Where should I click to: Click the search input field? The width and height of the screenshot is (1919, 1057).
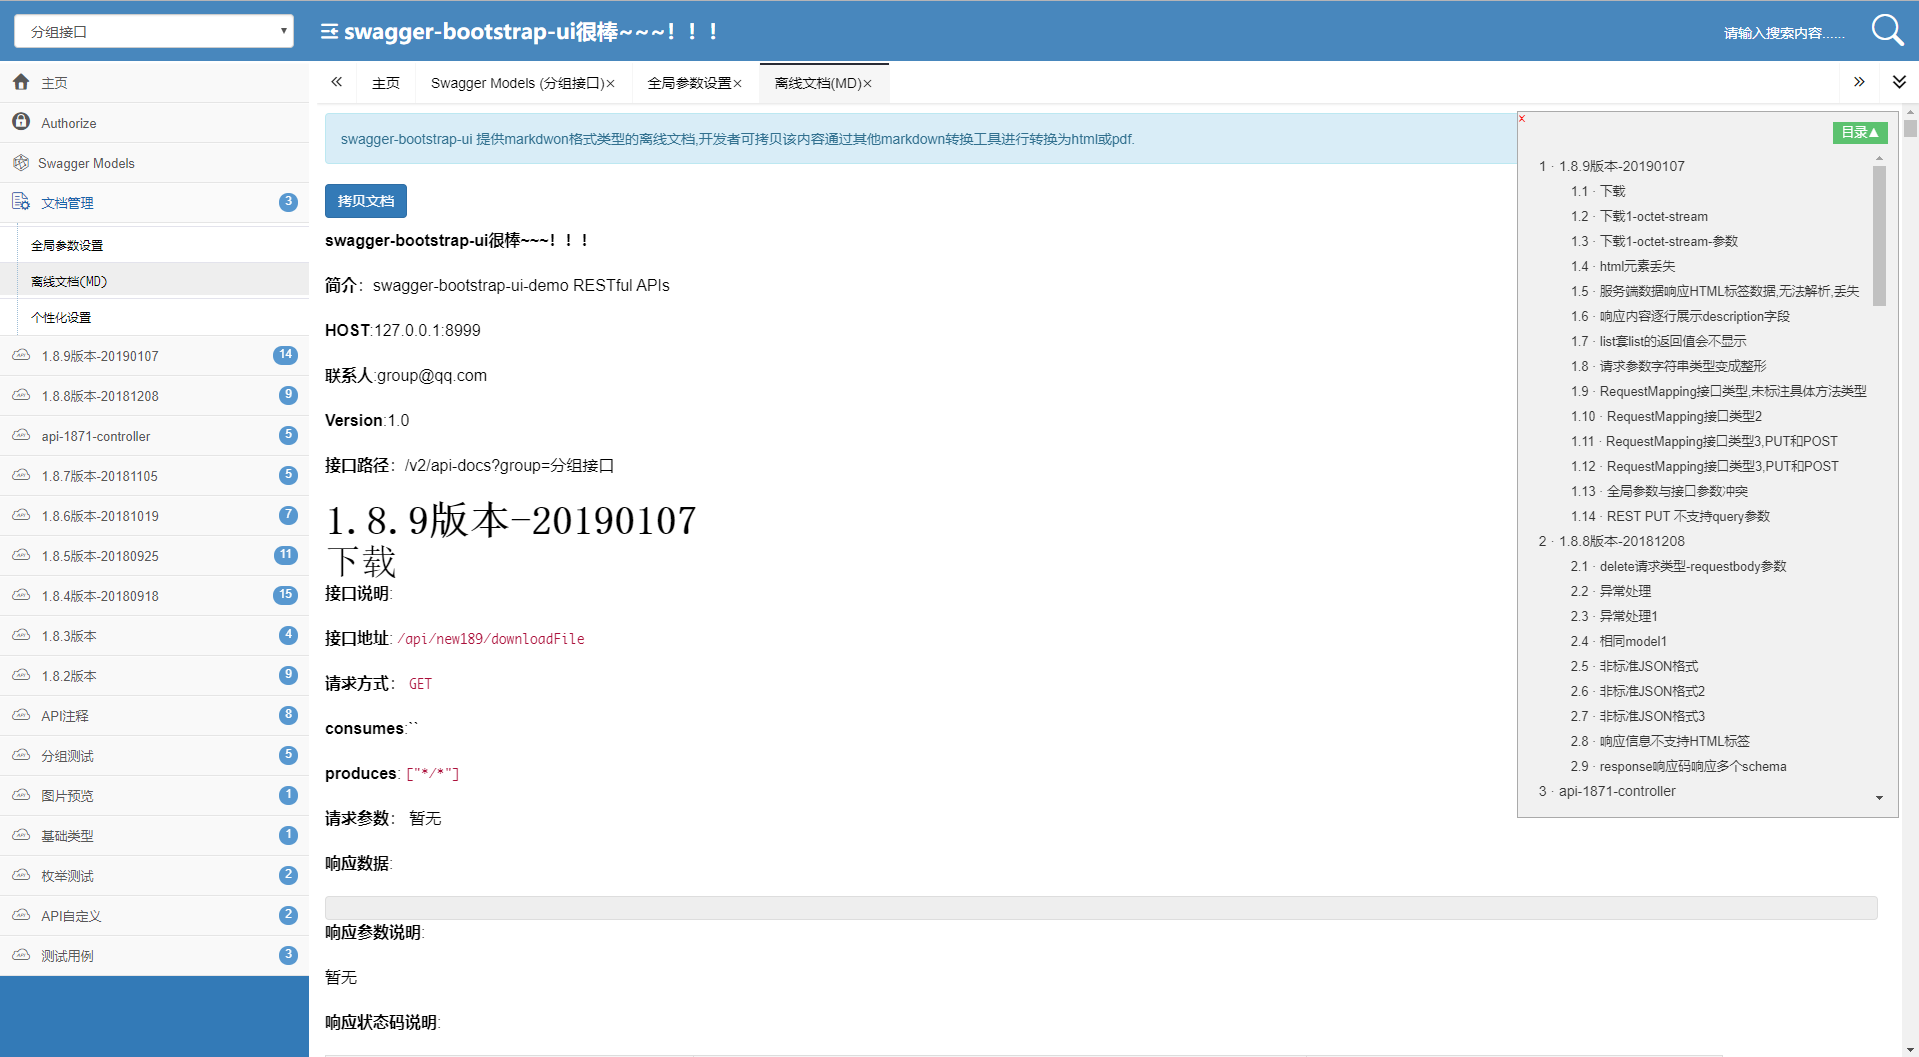(x=1783, y=33)
